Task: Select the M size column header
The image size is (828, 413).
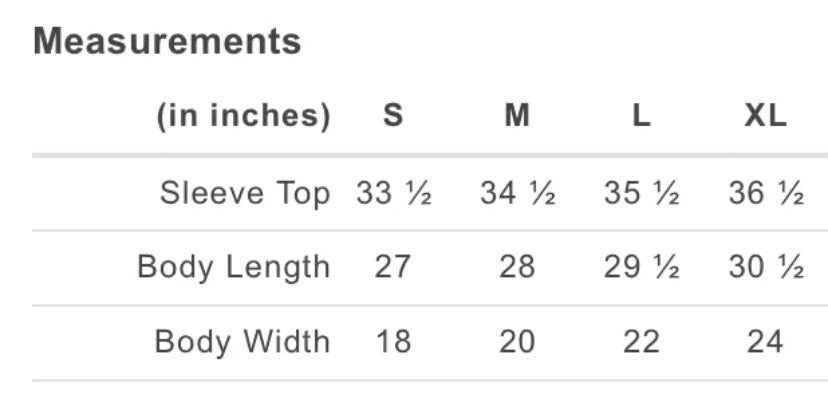Action: point(517,116)
